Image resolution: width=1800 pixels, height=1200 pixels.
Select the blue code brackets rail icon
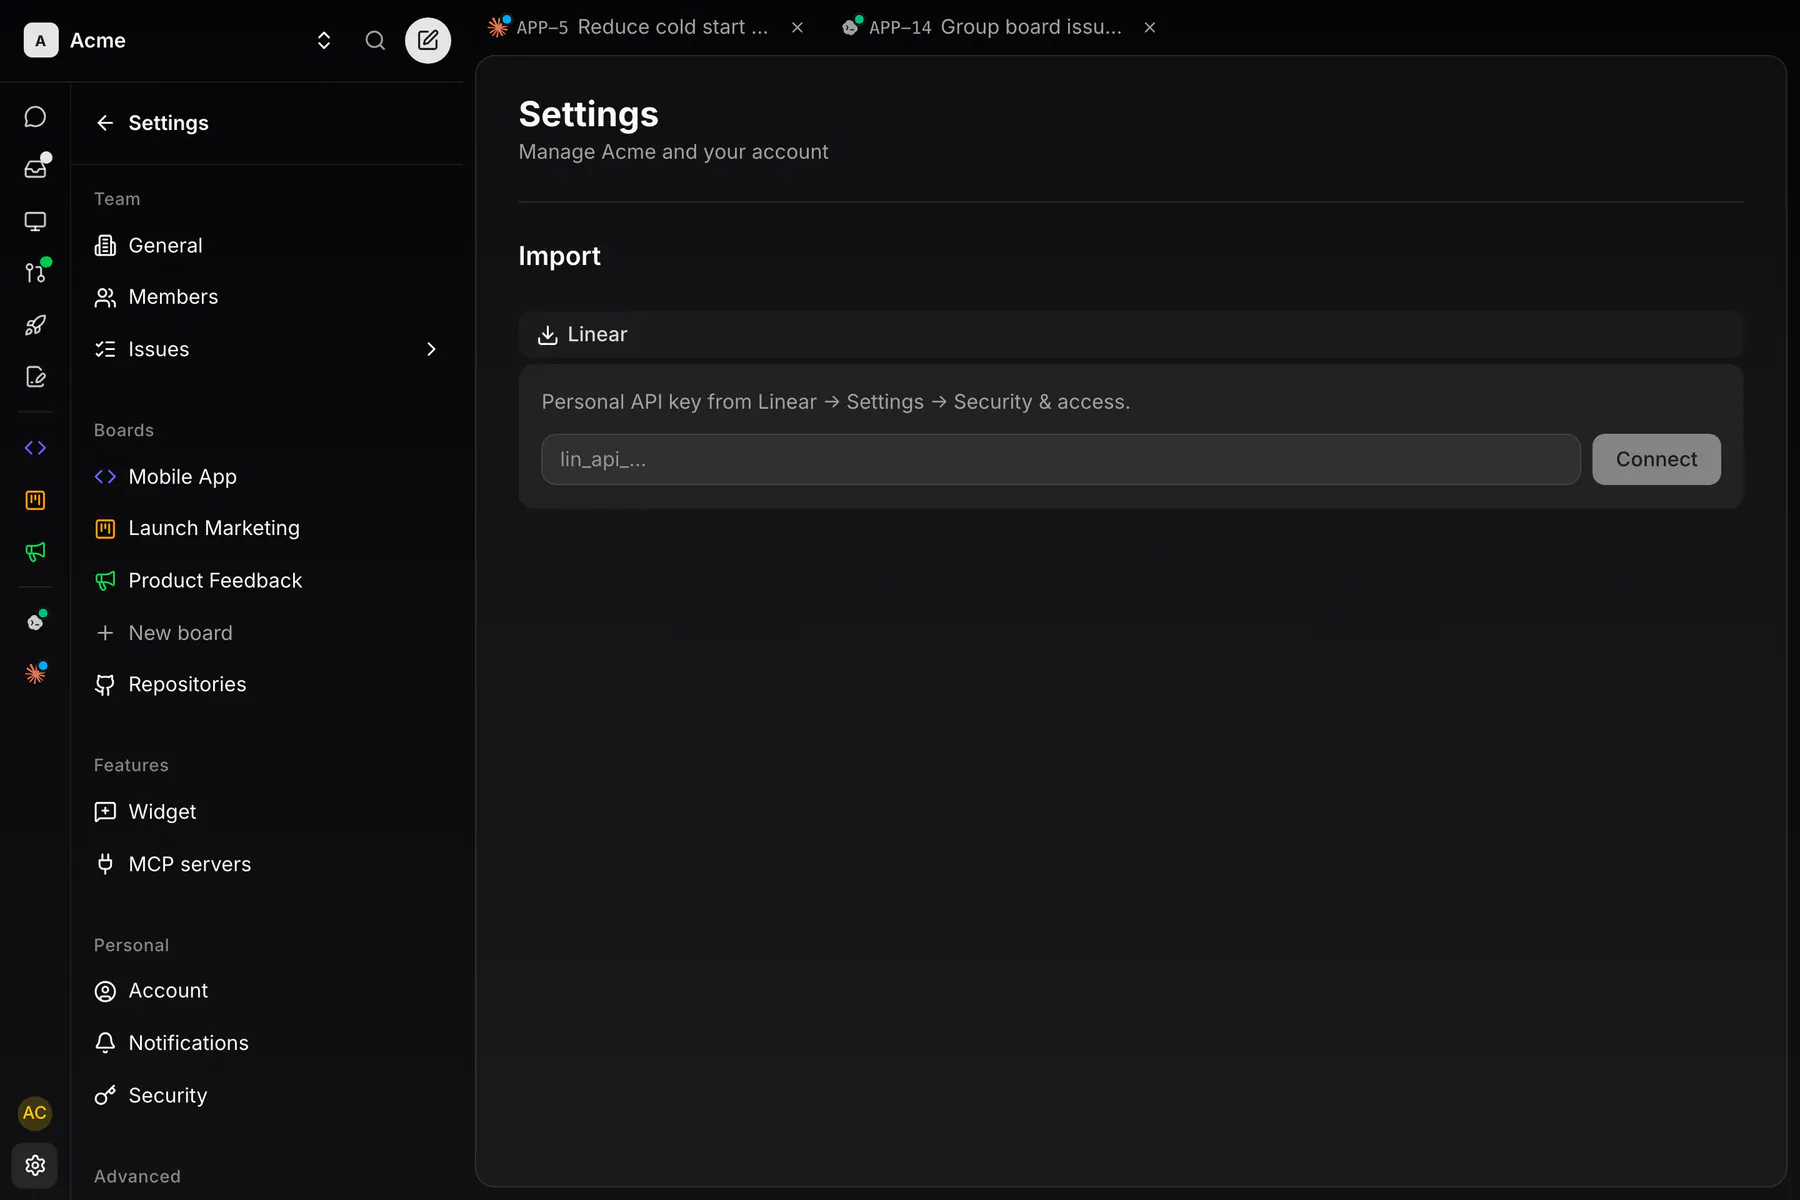tap(35, 448)
